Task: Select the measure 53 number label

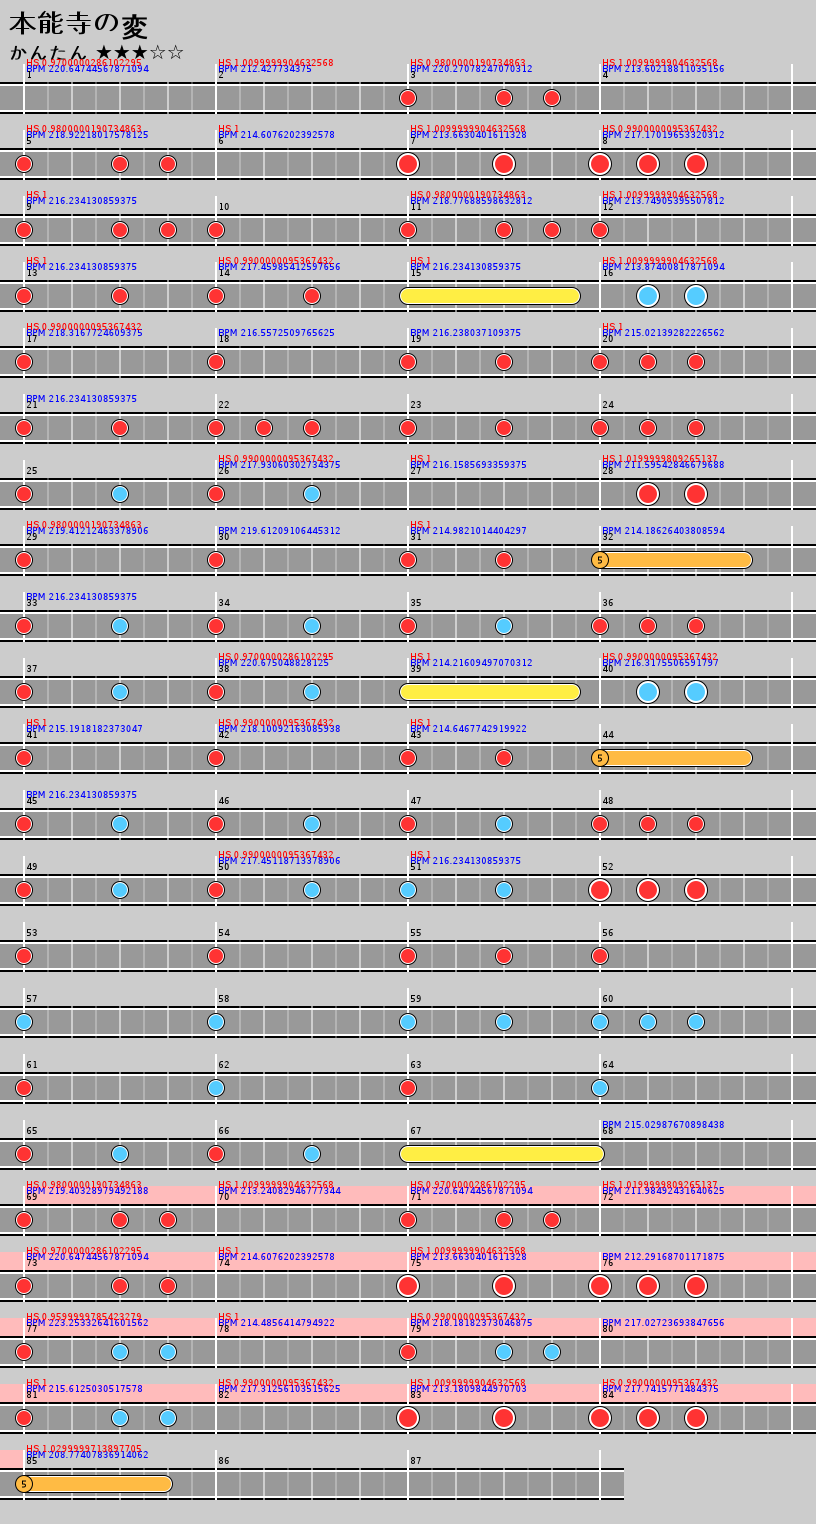Action: coord(32,933)
